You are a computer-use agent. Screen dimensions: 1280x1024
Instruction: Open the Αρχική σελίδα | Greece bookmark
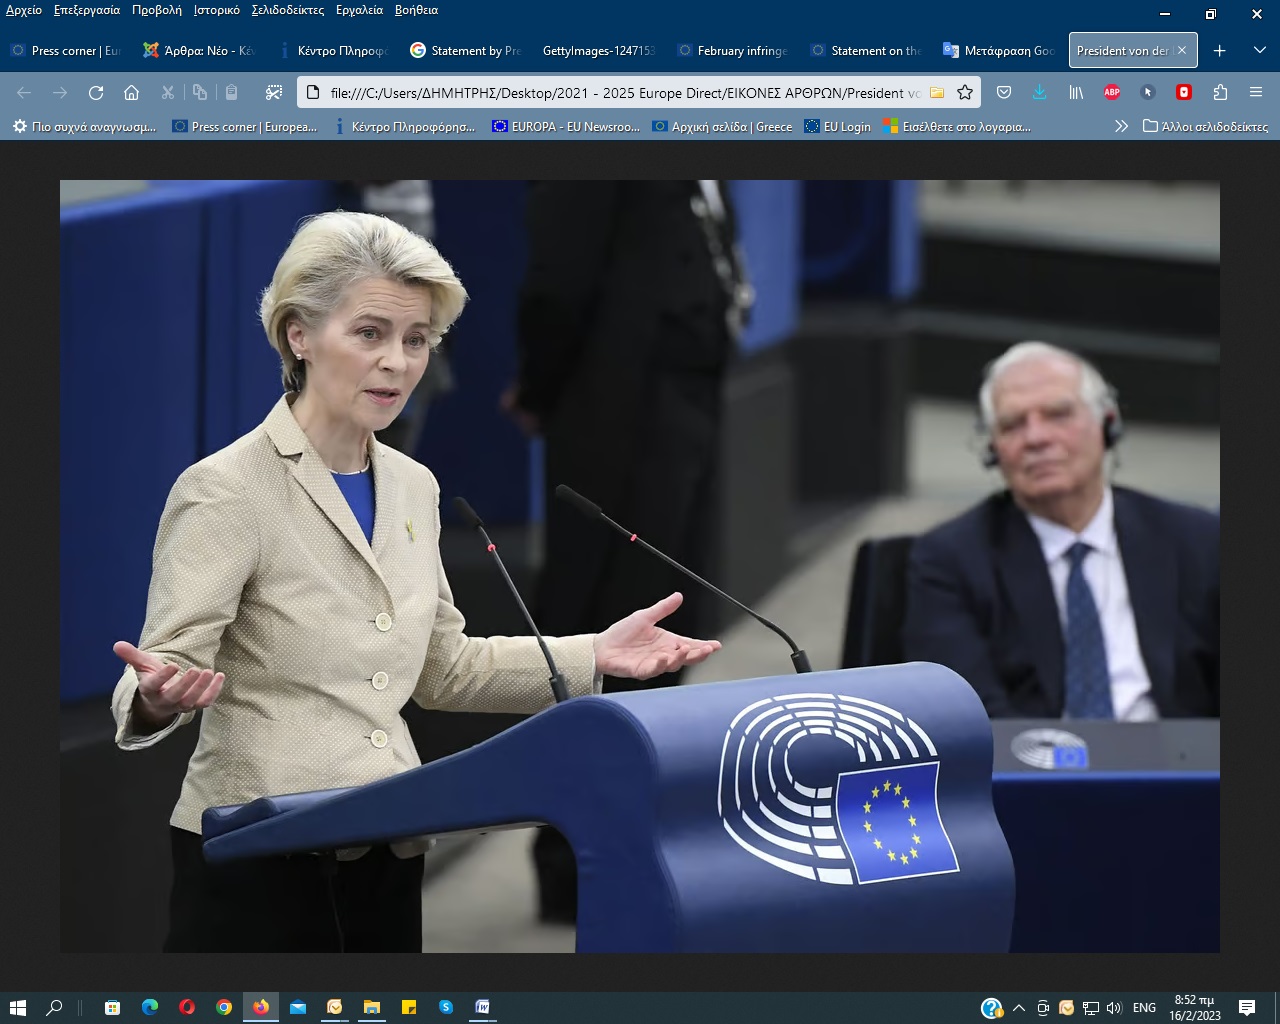point(722,126)
